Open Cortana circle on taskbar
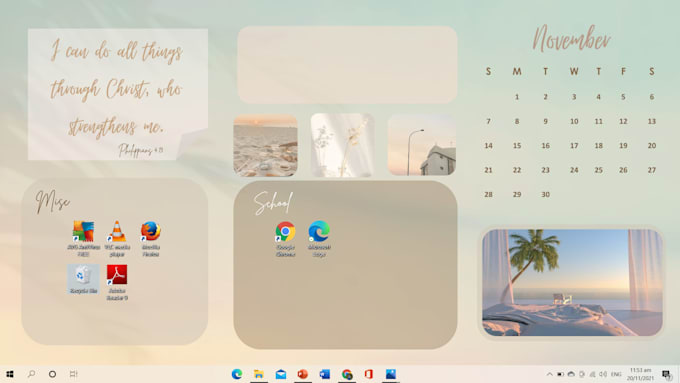The height and width of the screenshot is (383, 680). point(52,374)
